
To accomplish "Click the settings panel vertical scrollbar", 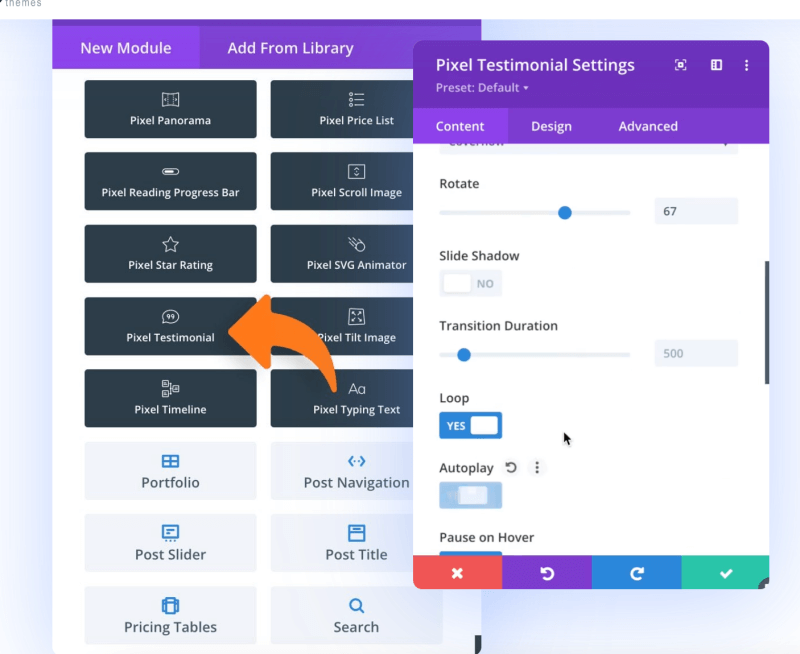I will [767, 322].
